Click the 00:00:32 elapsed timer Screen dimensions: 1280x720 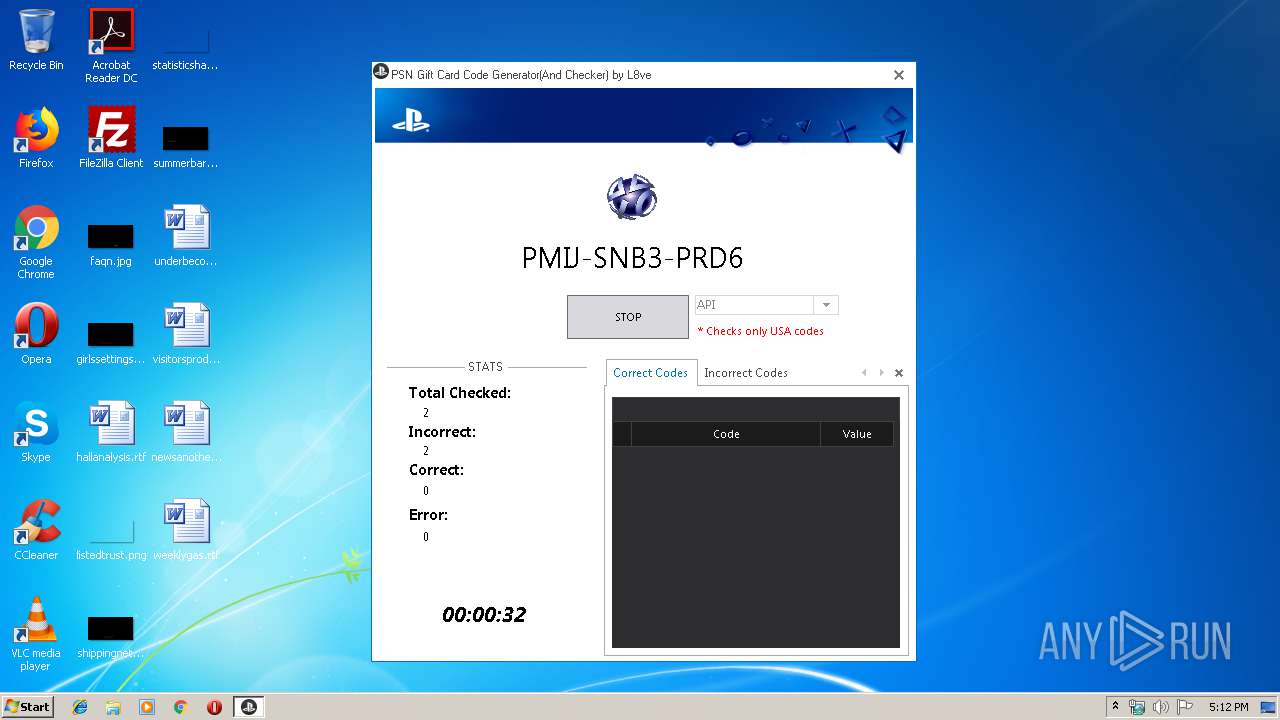click(484, 615)
